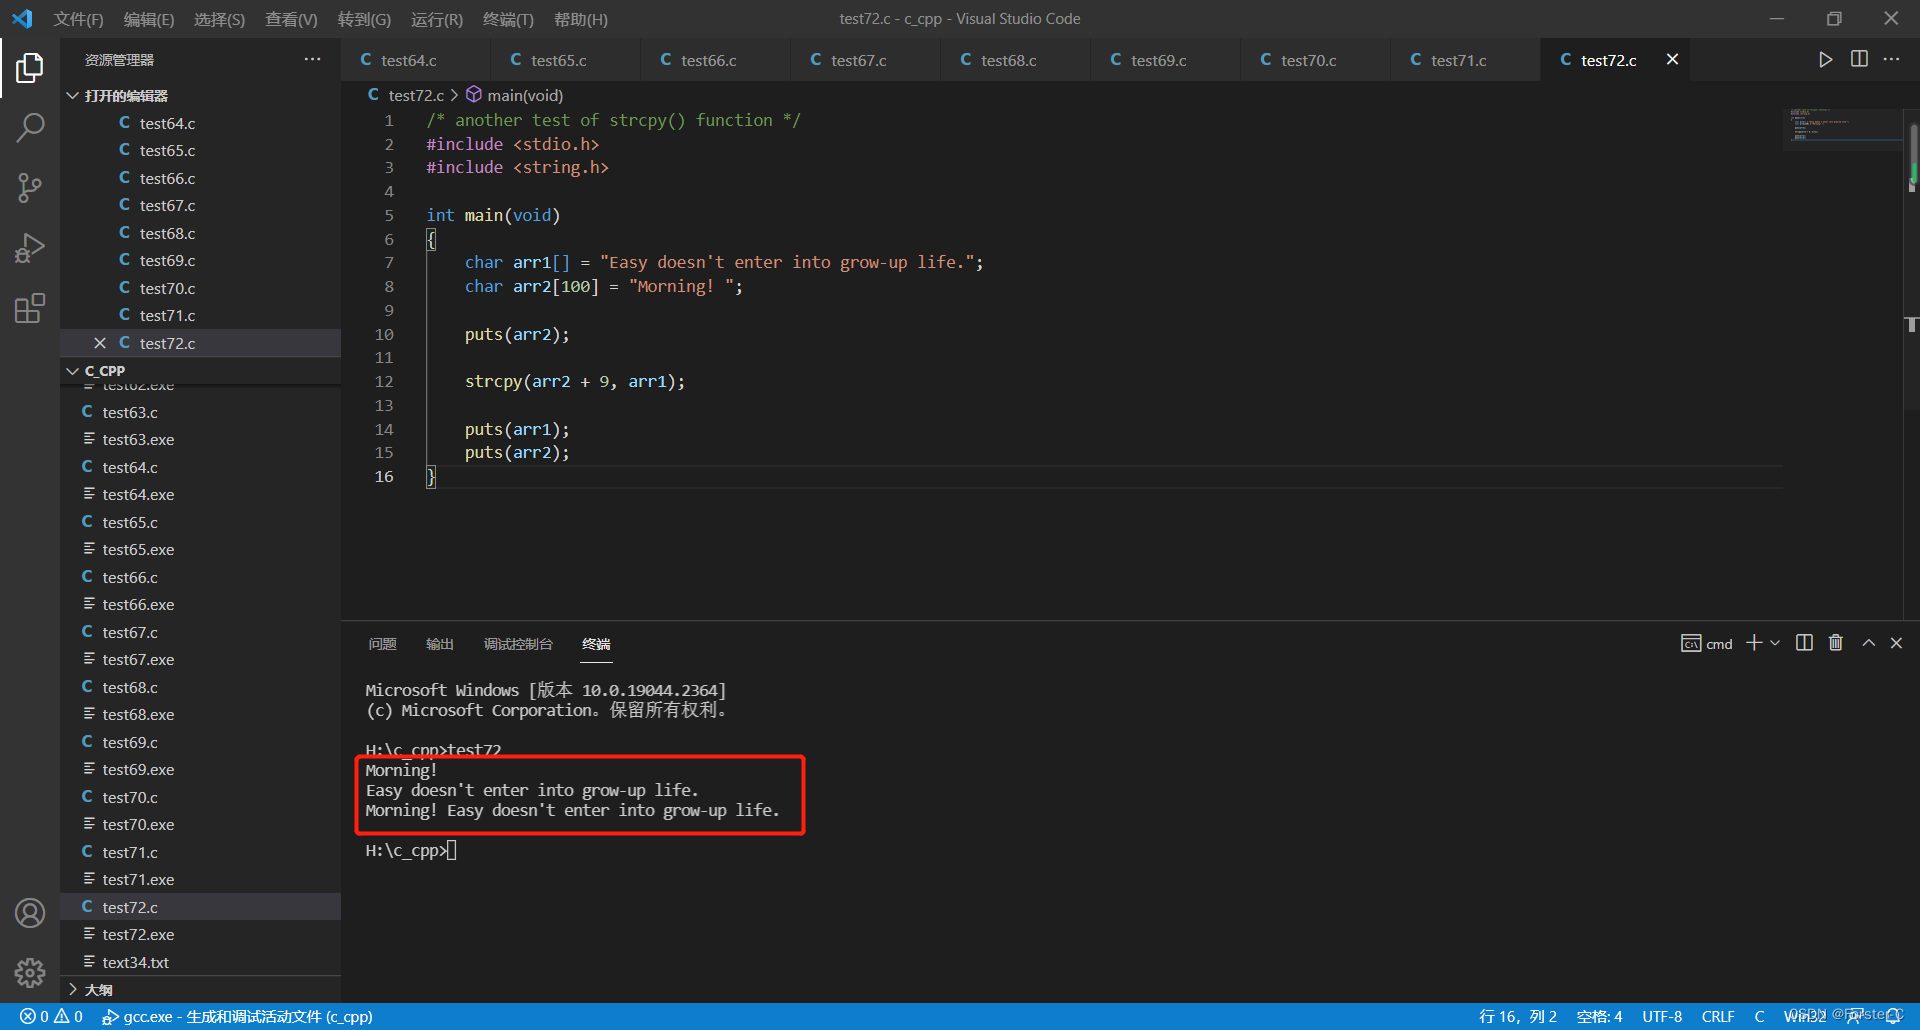Open the Search view in activity bar
The image size is (1920, 1030).
pos(30,128)
